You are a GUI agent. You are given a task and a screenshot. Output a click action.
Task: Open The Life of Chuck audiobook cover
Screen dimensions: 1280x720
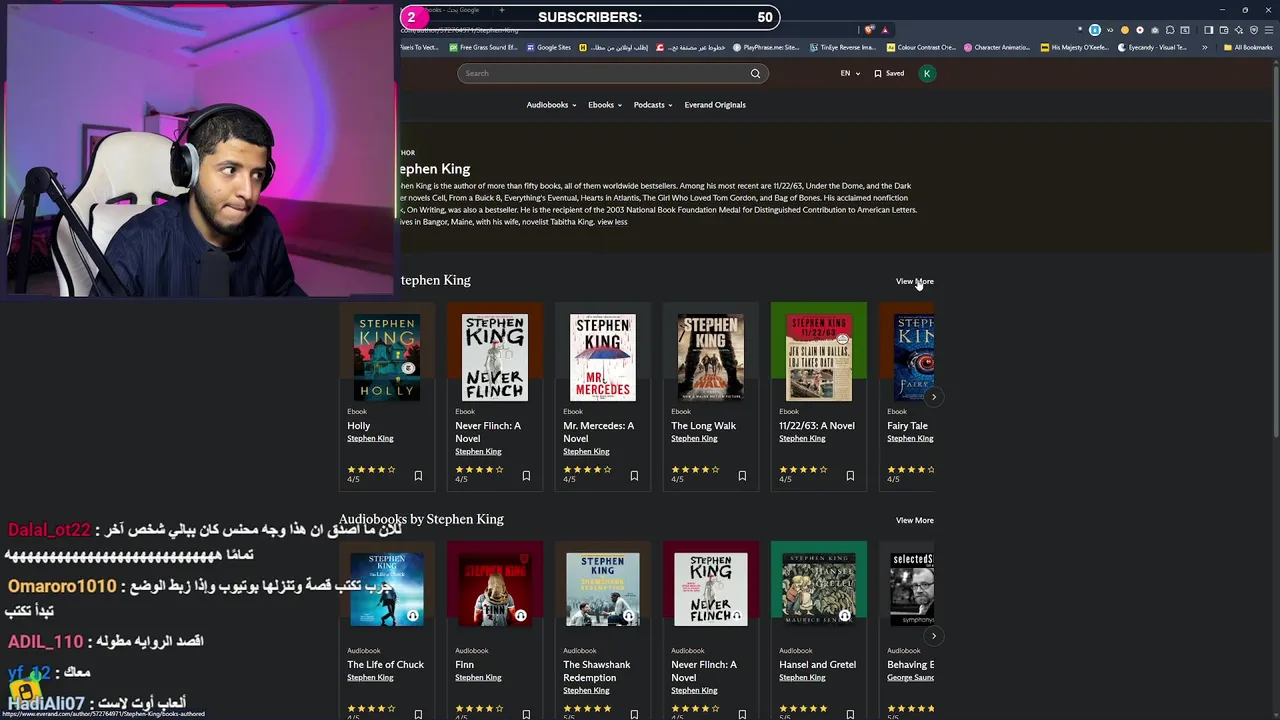tap(386, 591)
